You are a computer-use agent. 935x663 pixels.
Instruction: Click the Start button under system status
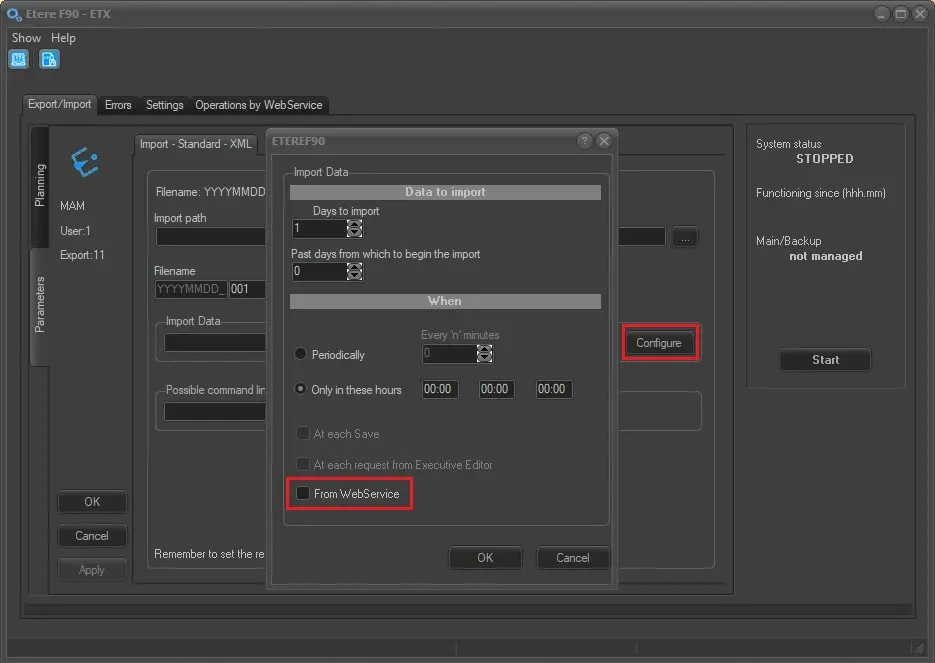coord(825,360)
